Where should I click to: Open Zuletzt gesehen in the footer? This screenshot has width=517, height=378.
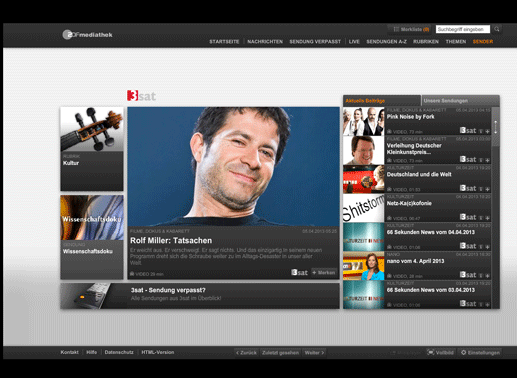[280, 353]
